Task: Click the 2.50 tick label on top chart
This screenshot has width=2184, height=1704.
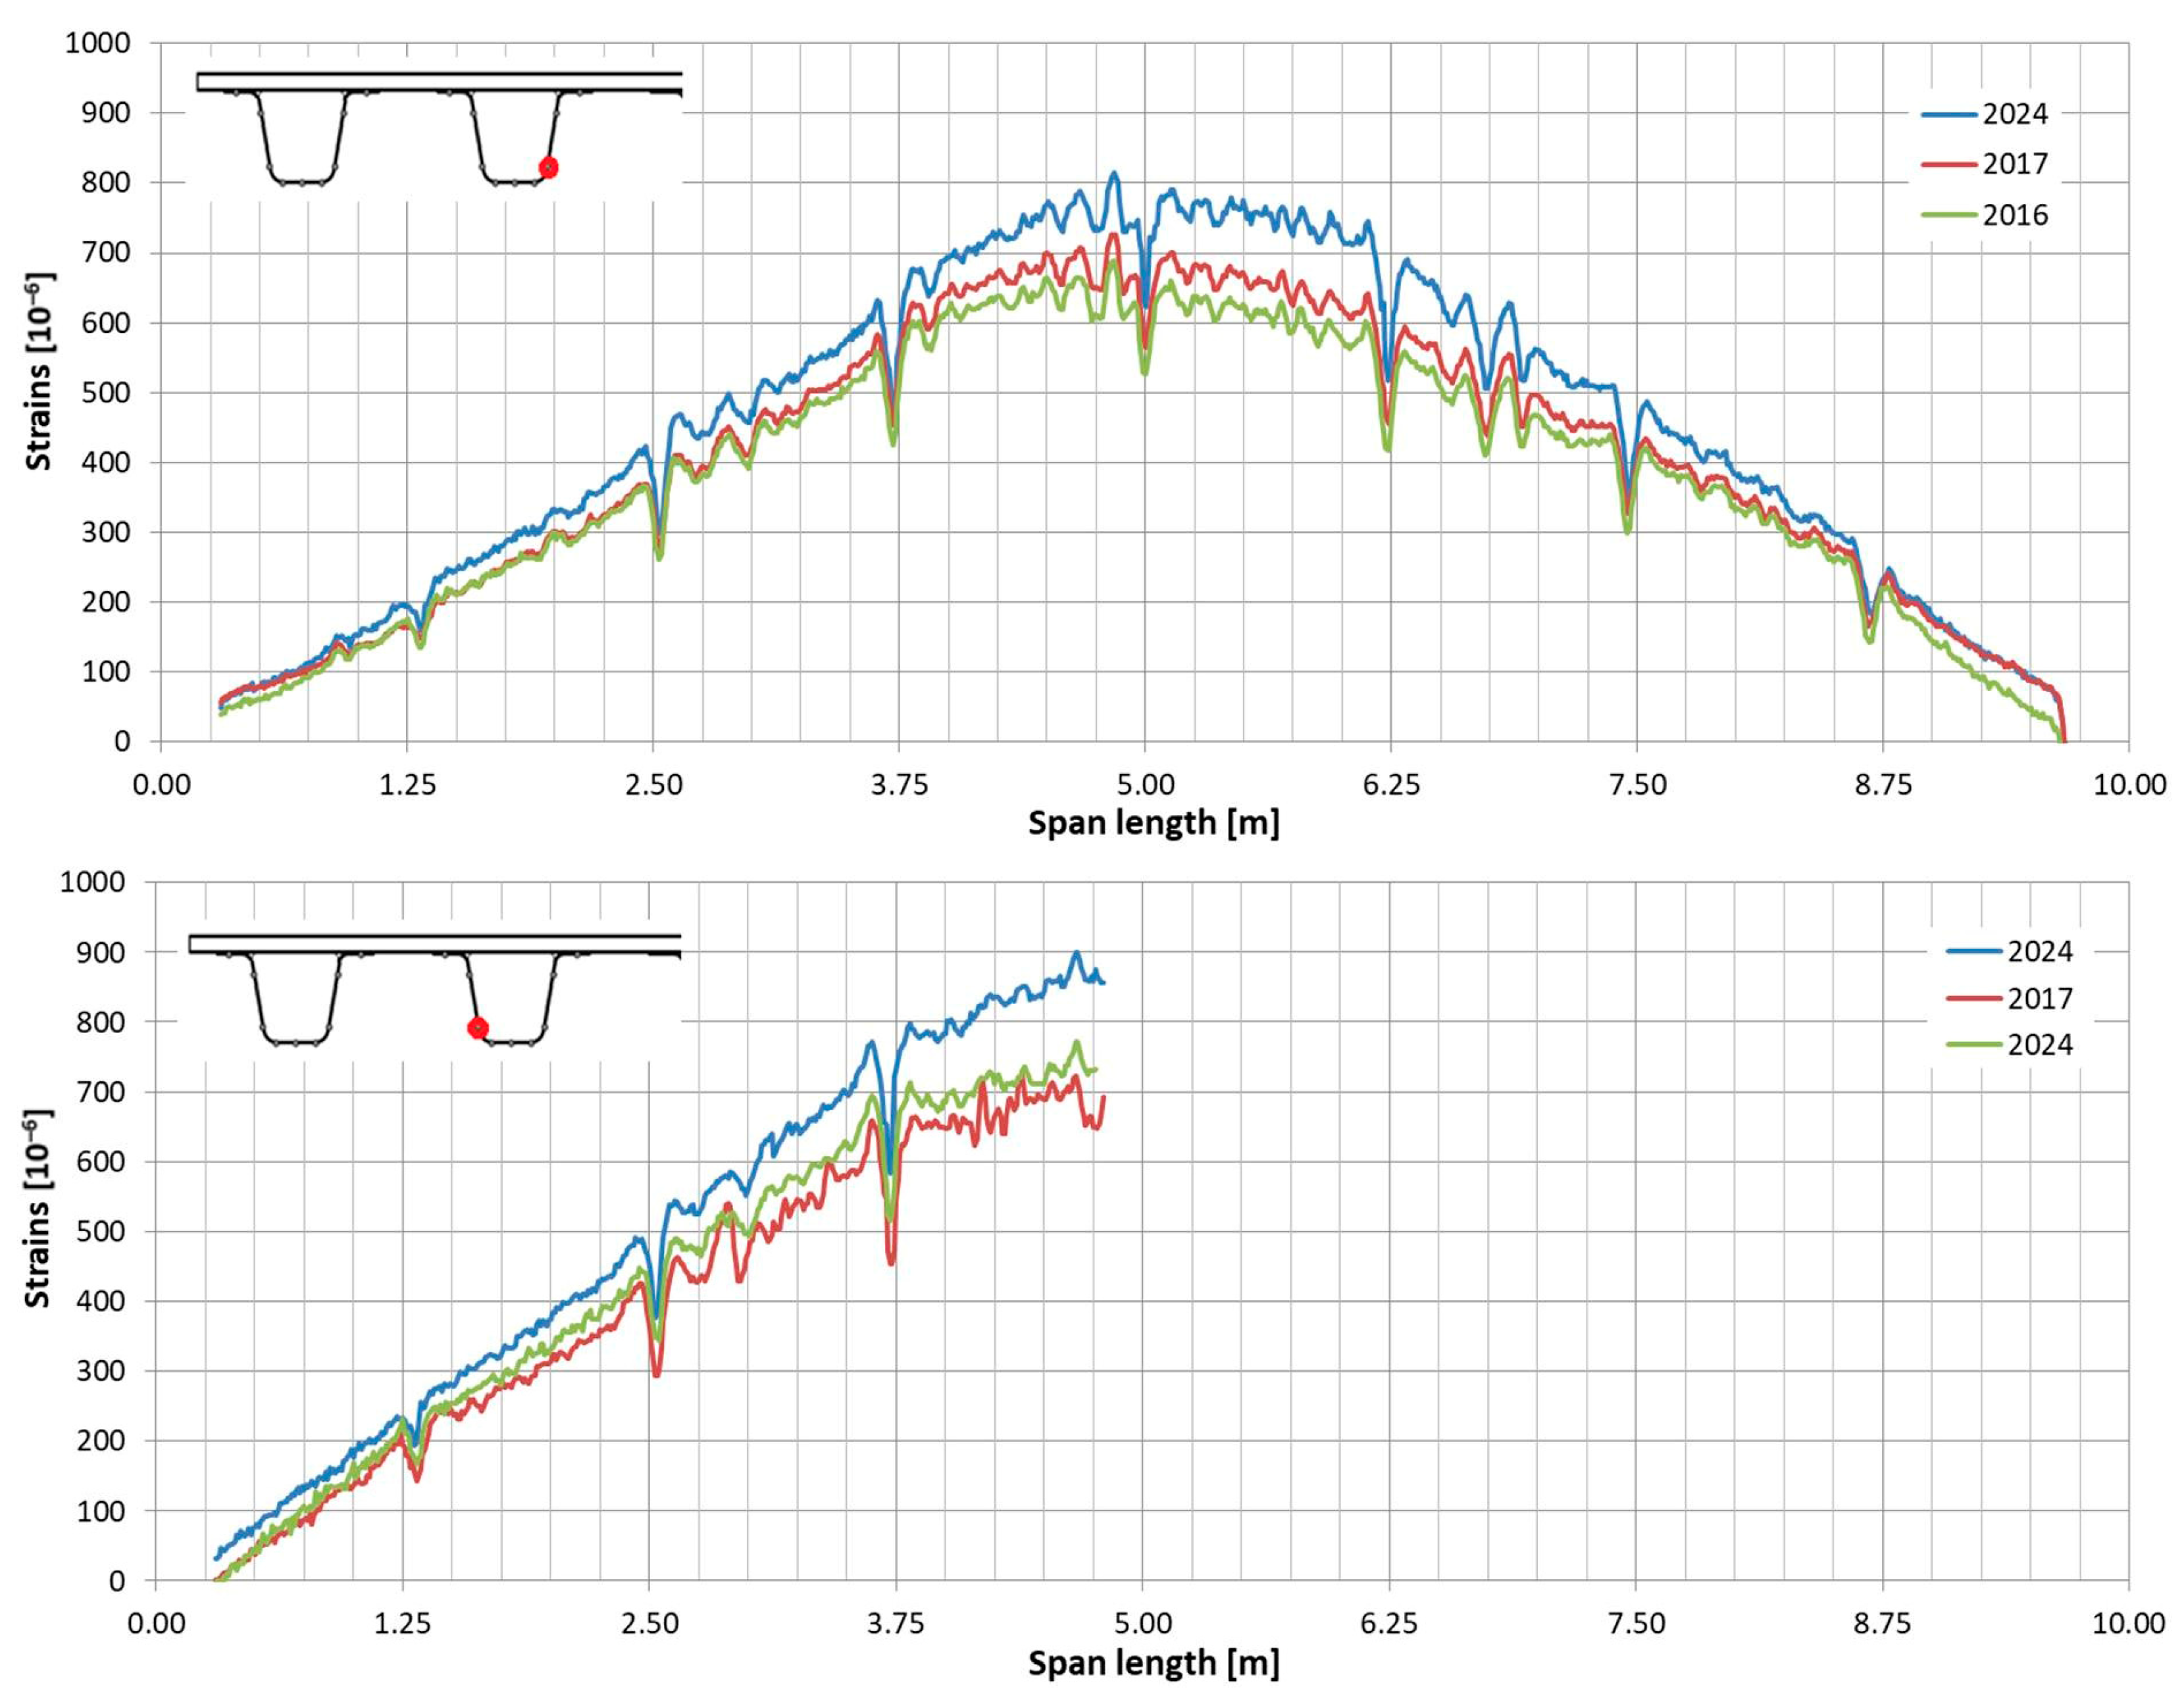Action: 653,785
